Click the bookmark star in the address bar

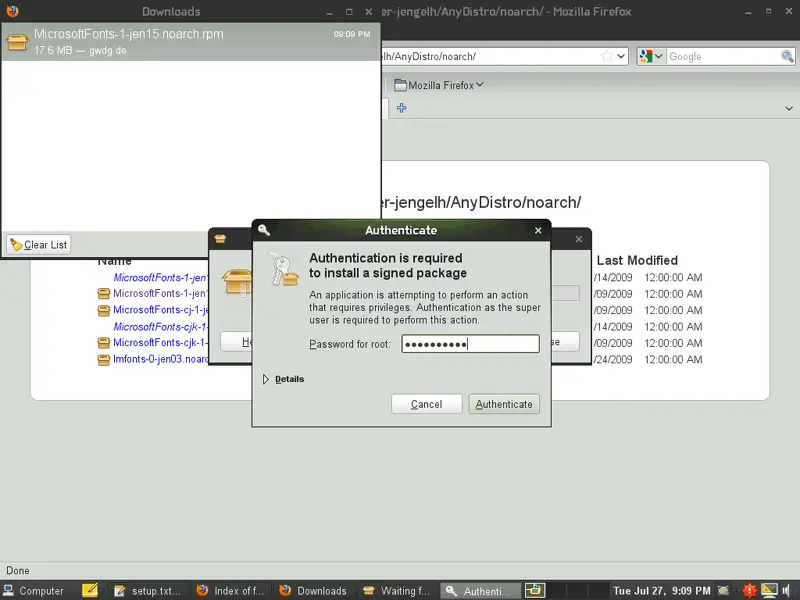(x=606, y=56)
